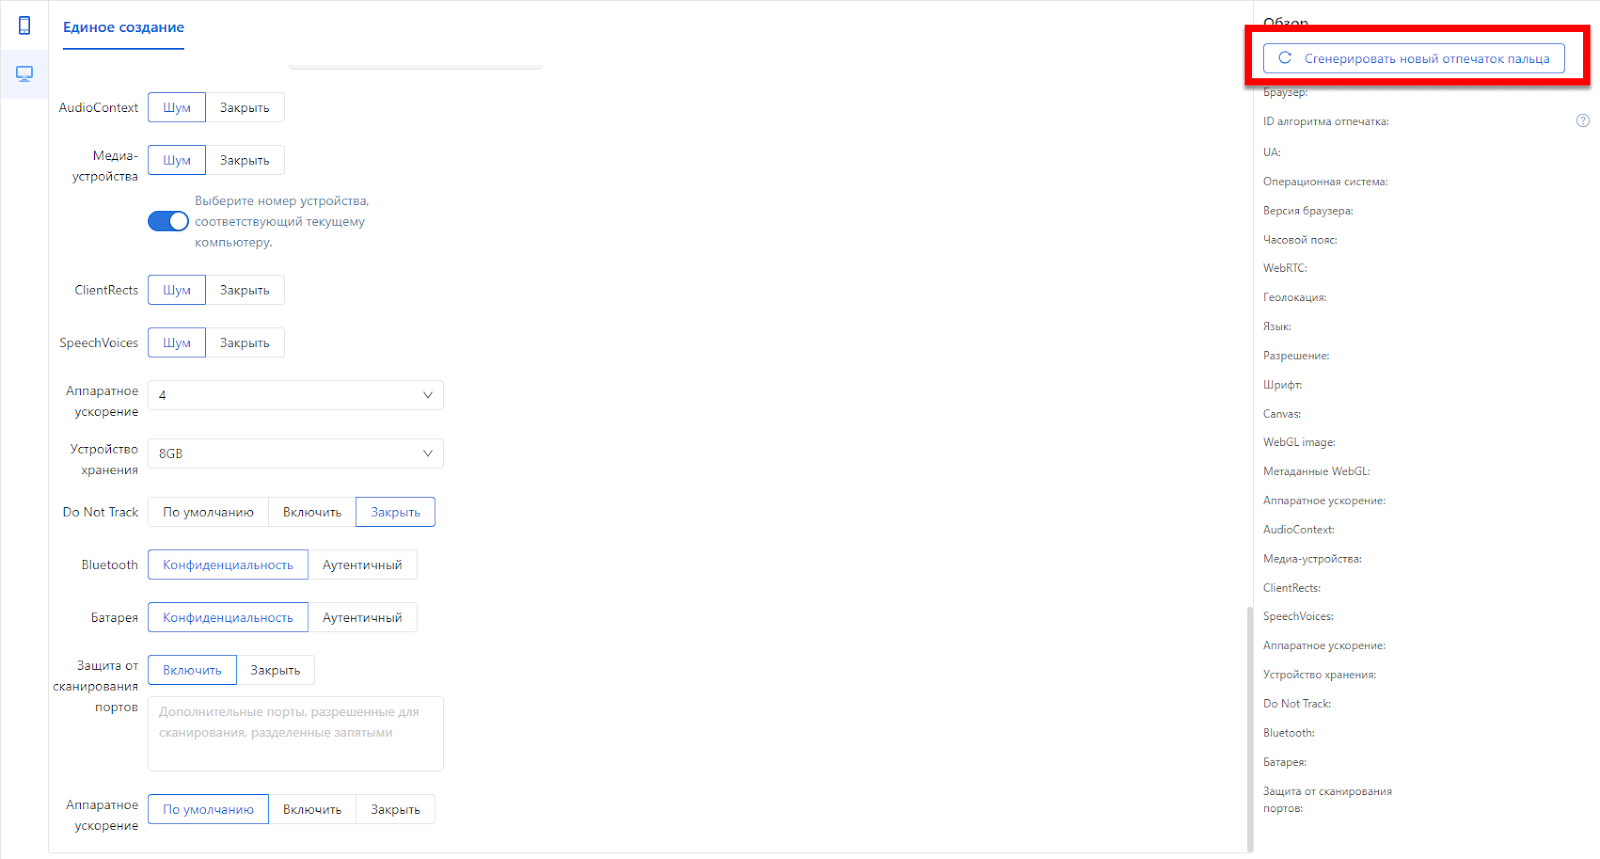Screen dimensions: 1600x859
Task: Click the Операционная система: overview row
Action: (x=1325, y=182)
